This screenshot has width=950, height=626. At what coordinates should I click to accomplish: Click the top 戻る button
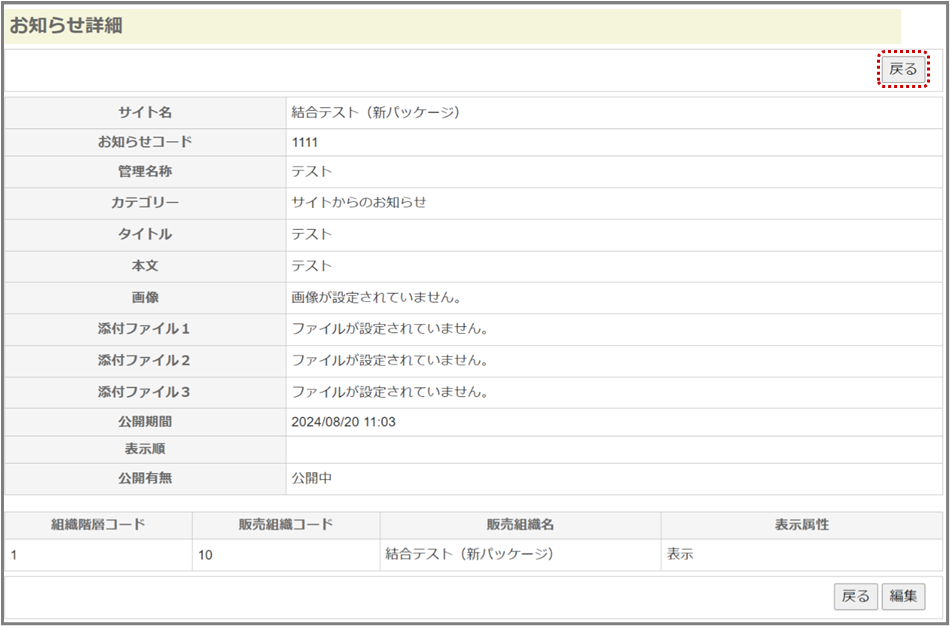coord(903,70)
